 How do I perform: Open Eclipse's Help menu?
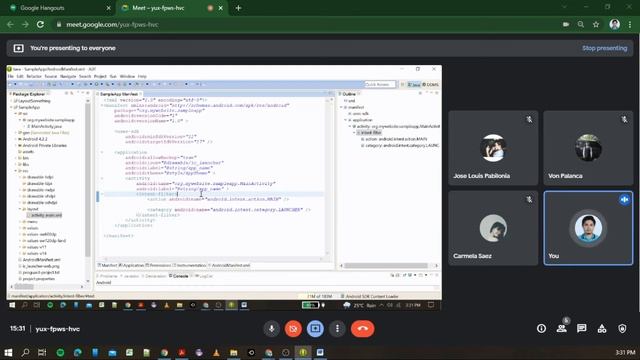[142, 76]
